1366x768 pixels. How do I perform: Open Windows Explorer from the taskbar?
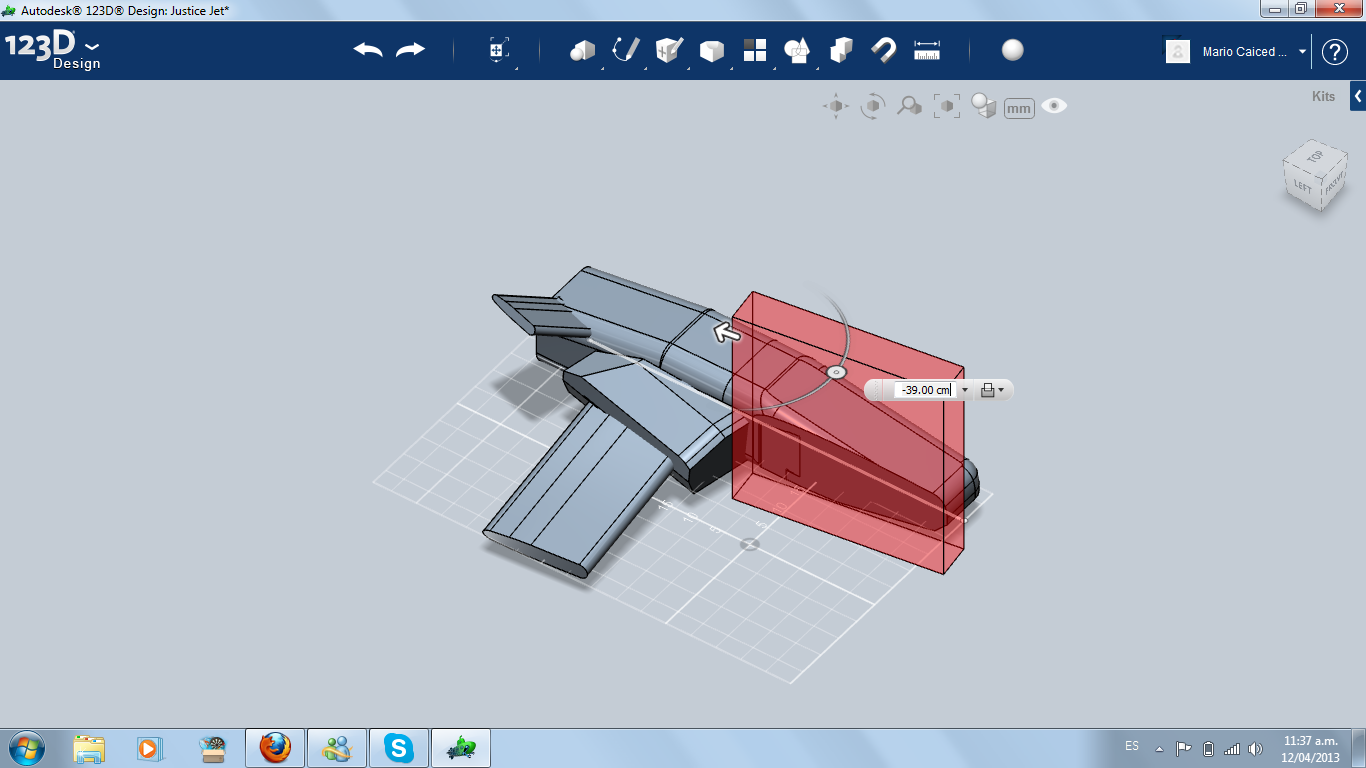[x=89, y=748]
